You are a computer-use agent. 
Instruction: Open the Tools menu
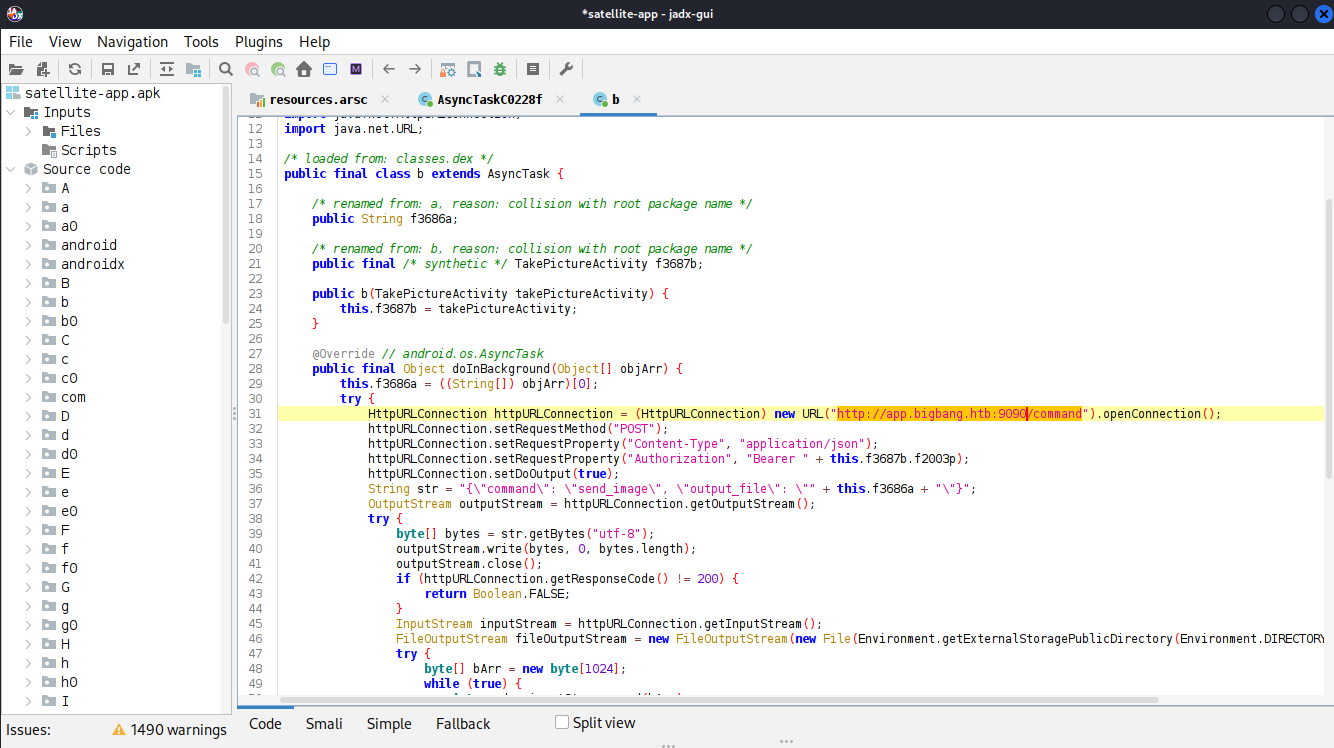[201, 42]
